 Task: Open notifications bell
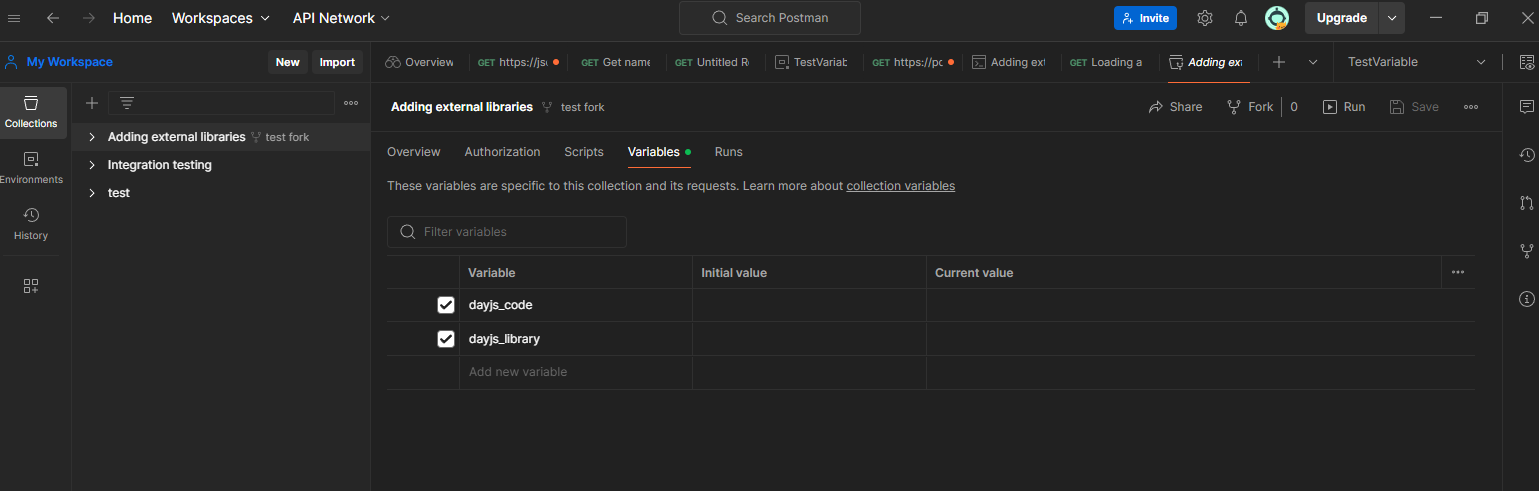point(1241,18)
